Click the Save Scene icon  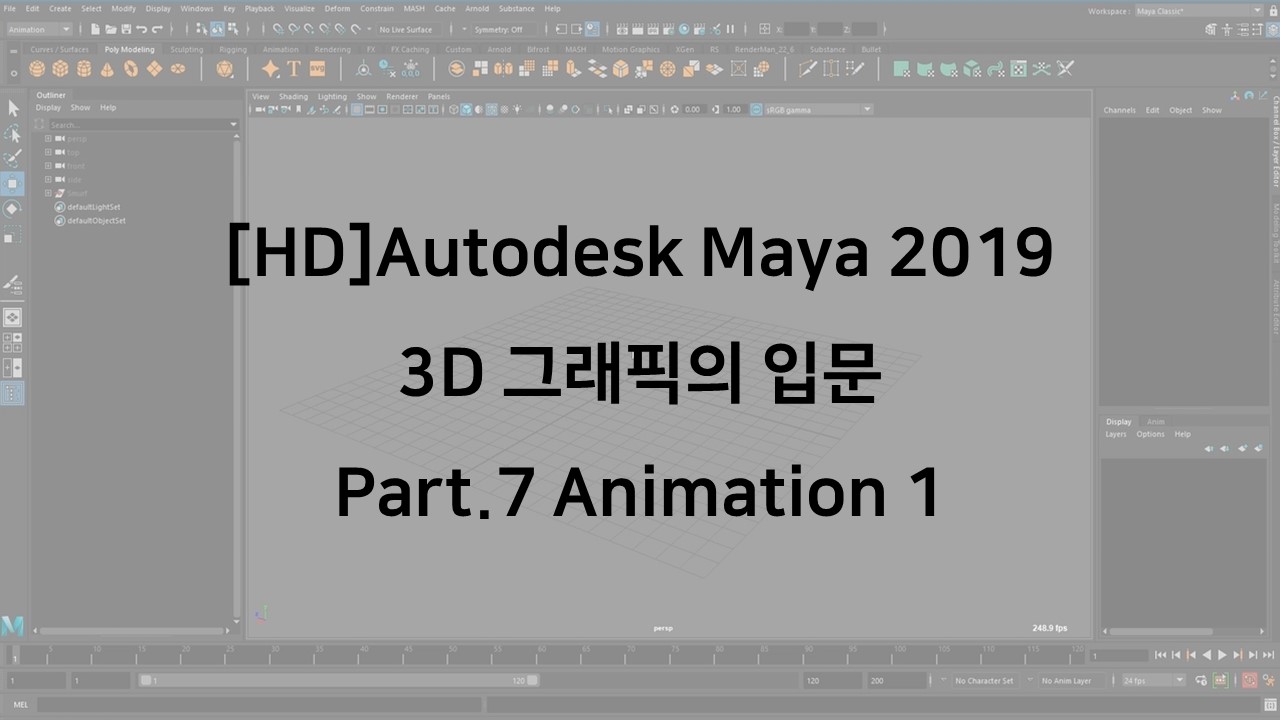(126, 29)
